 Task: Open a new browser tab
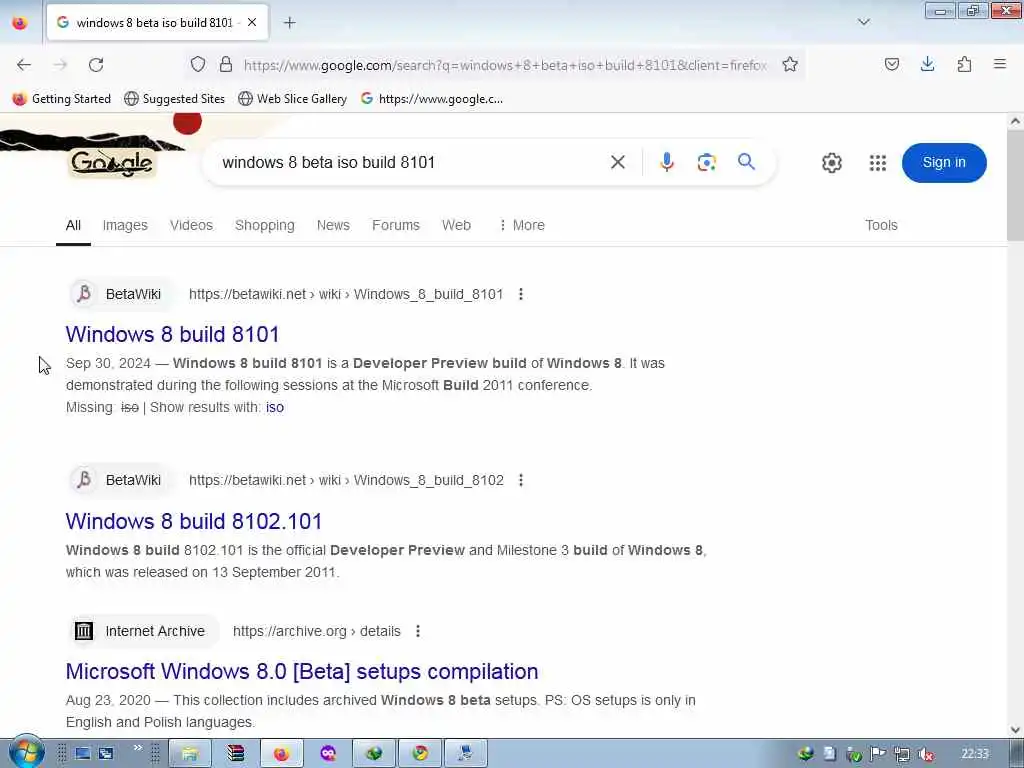coord(289,23)
